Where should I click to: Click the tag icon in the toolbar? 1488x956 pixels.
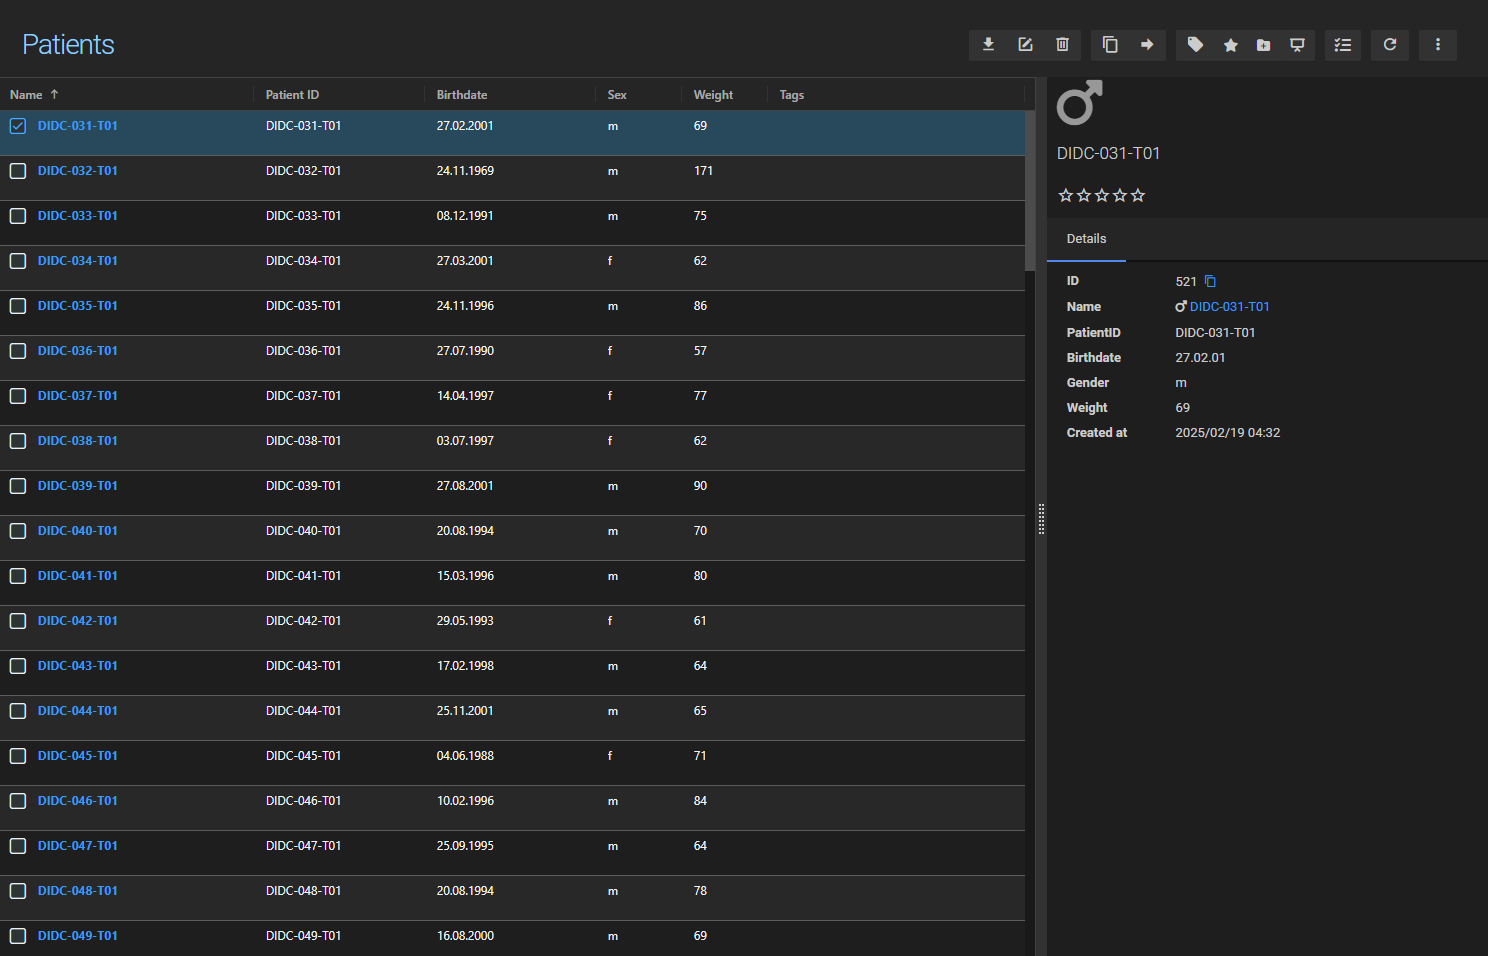point(1195,45)
